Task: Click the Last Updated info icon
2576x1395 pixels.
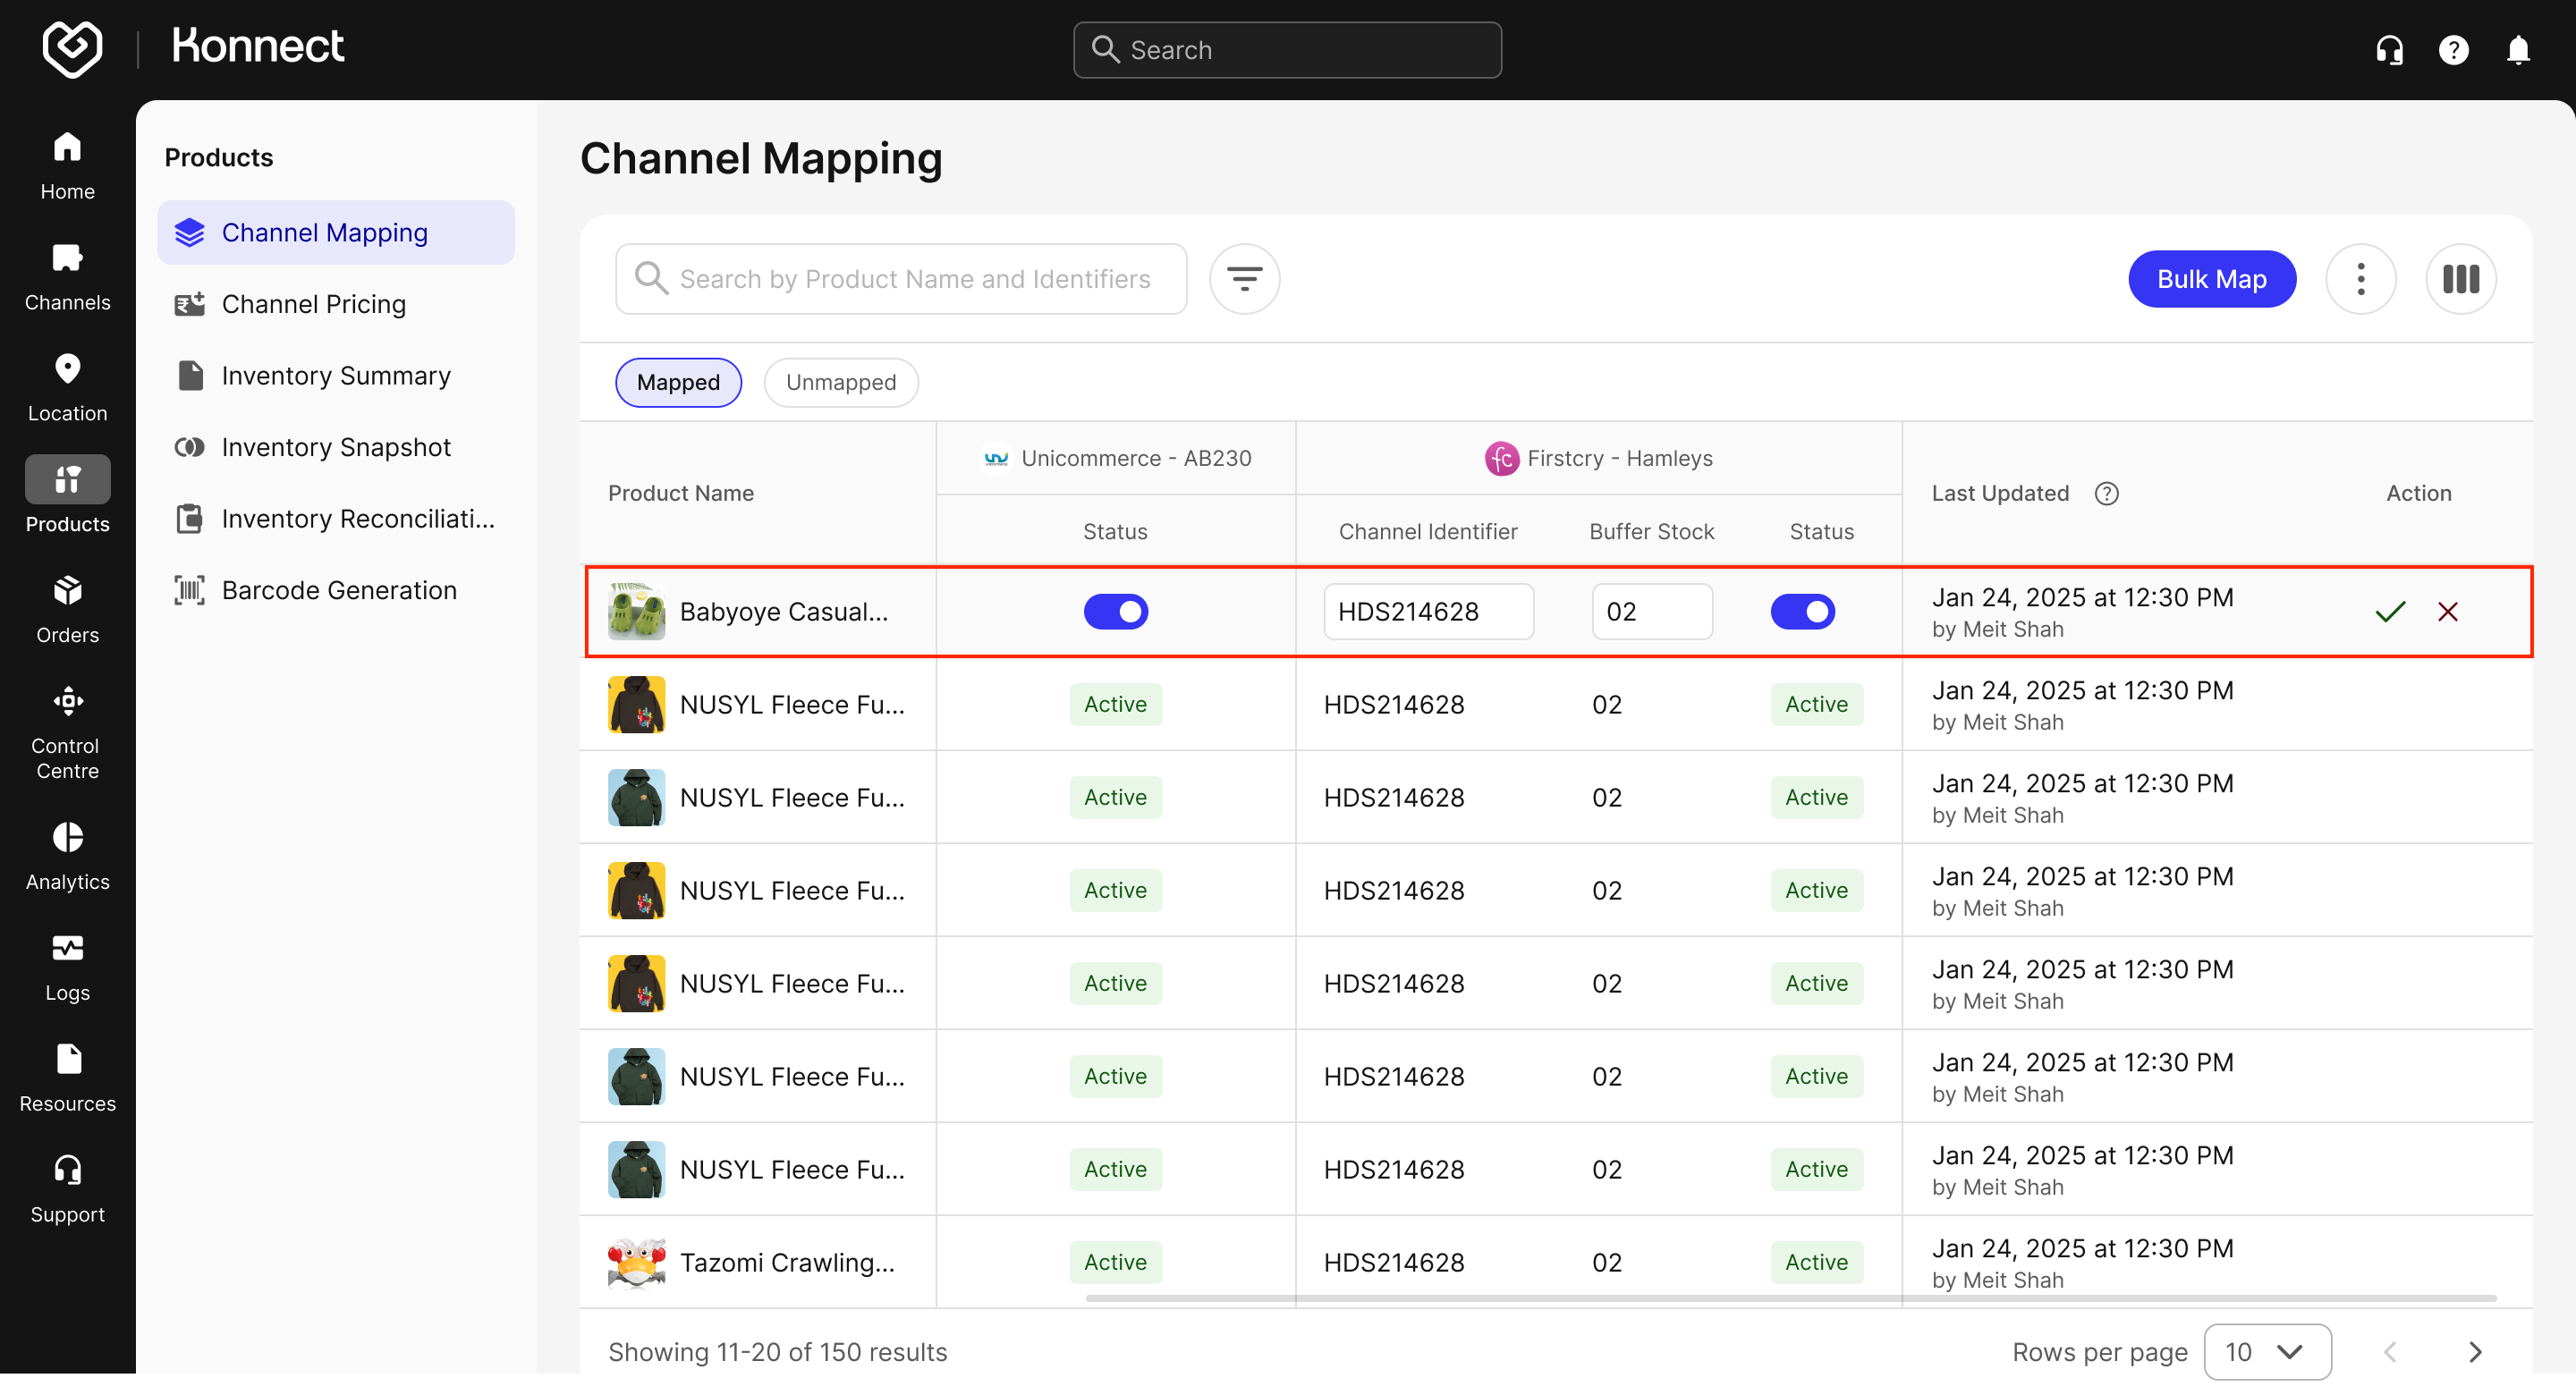Action: 2106,493
